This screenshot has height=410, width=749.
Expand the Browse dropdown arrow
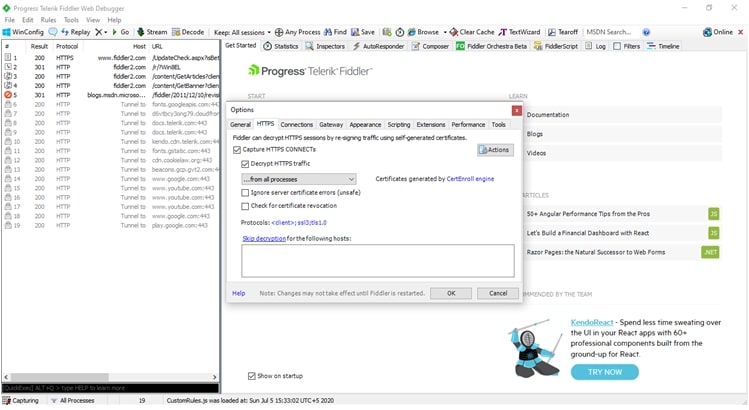[x=445, y=32]
